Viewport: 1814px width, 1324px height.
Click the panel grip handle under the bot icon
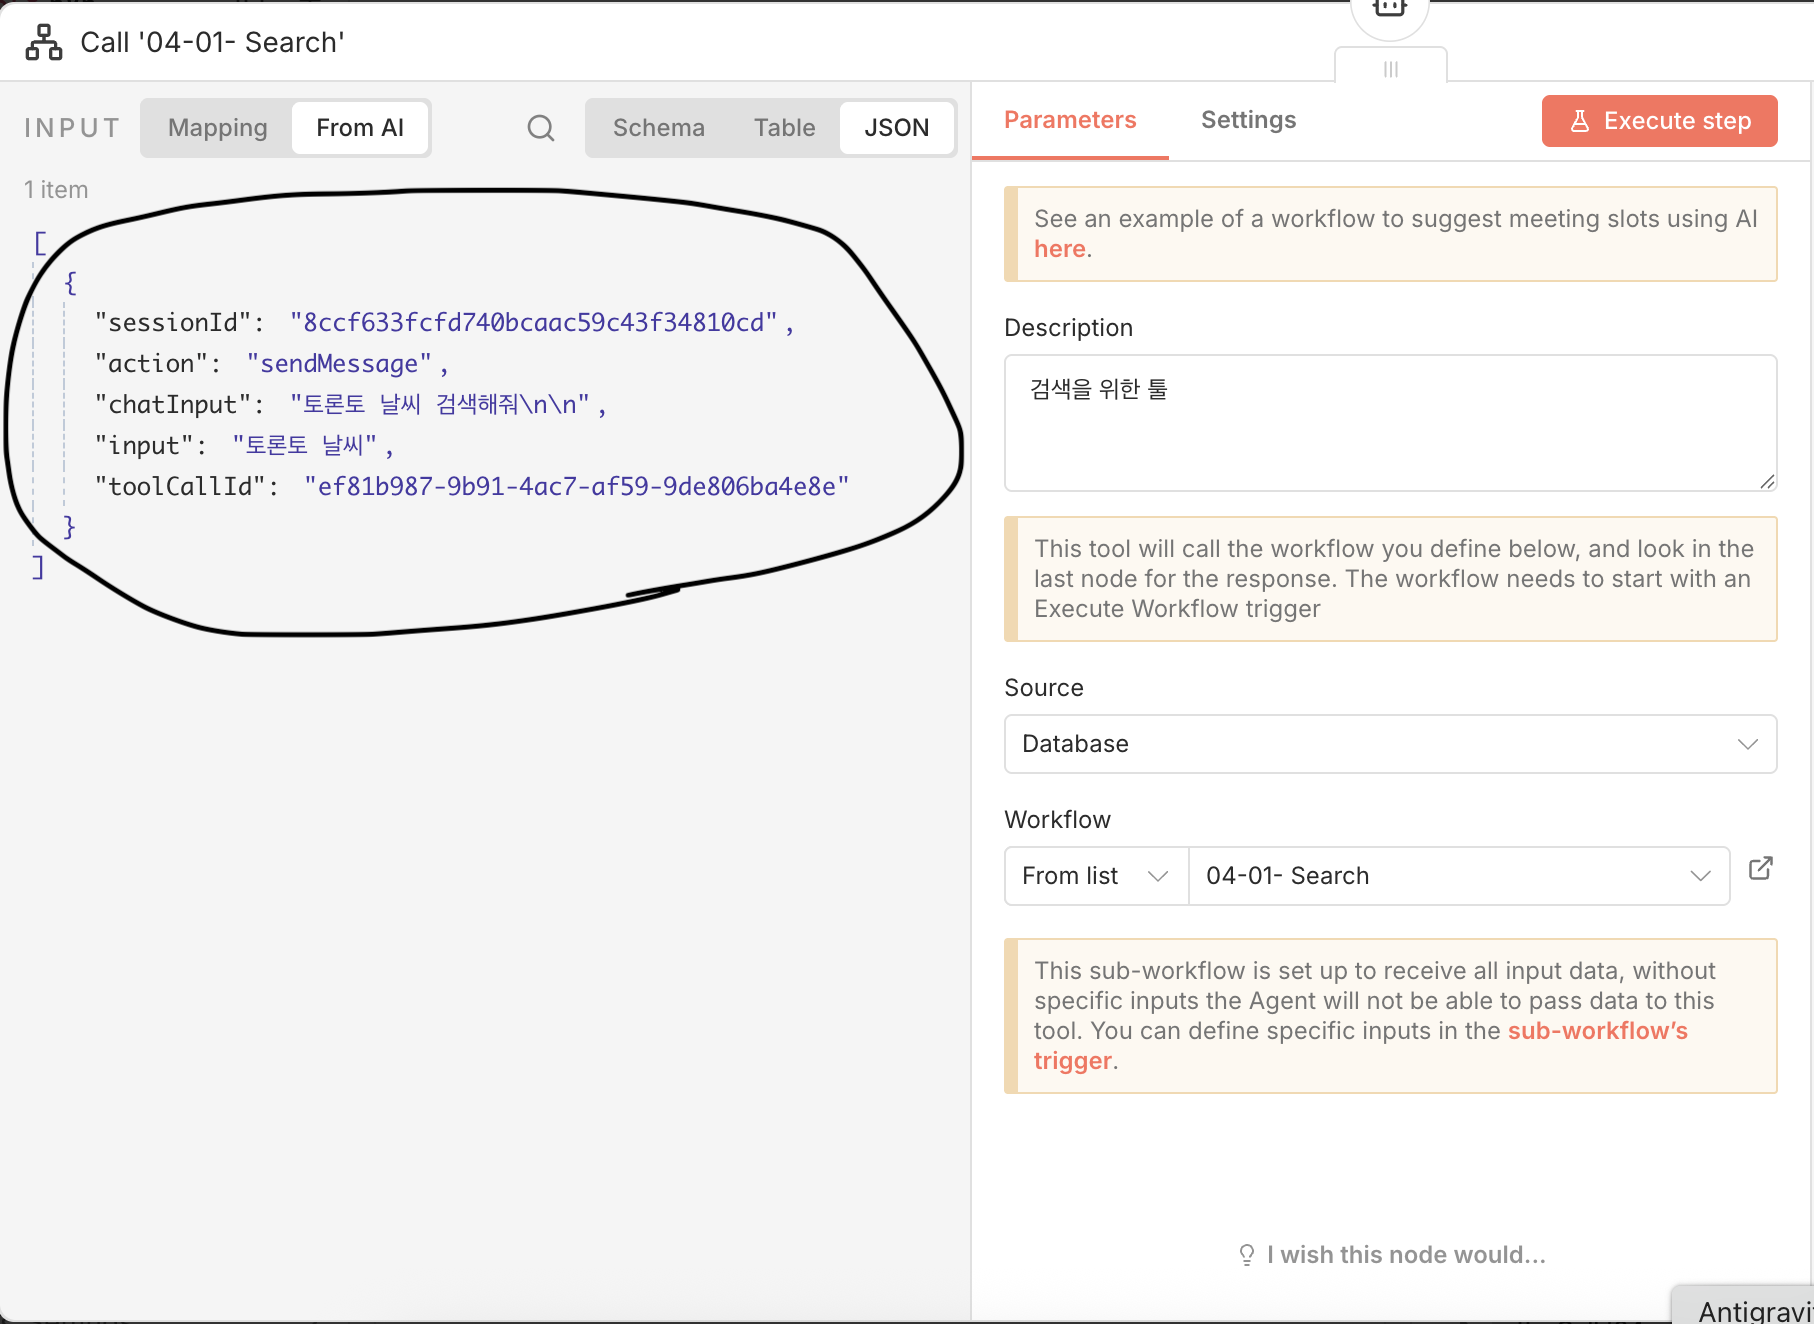(x=1389, y=69)
